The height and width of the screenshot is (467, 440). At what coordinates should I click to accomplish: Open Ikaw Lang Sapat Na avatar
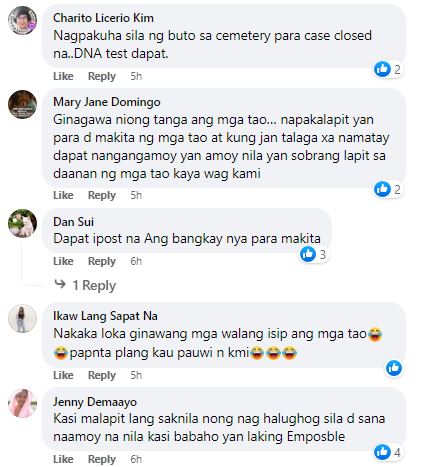(x=22, y=319)
